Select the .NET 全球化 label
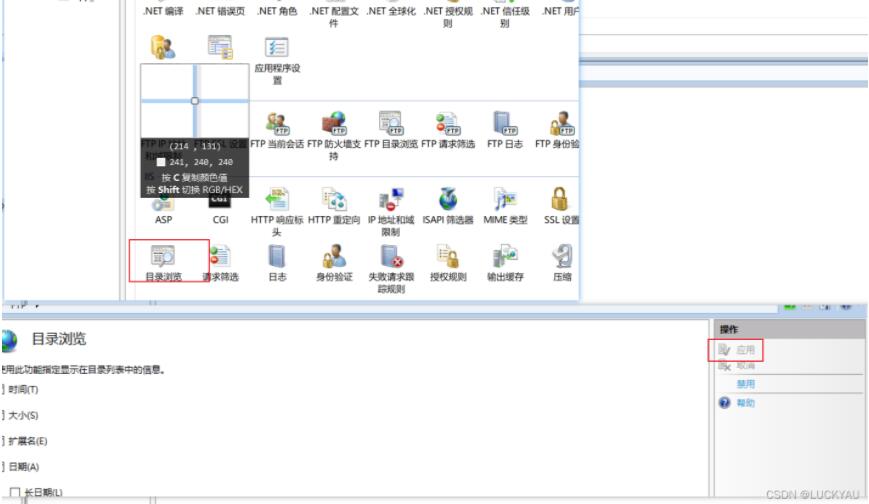 (391, 11)
